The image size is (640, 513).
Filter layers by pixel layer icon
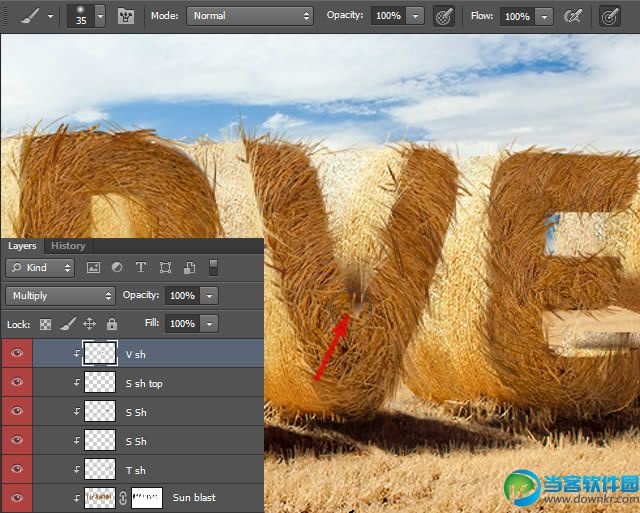pyautogui.click(x=94, y=268)
